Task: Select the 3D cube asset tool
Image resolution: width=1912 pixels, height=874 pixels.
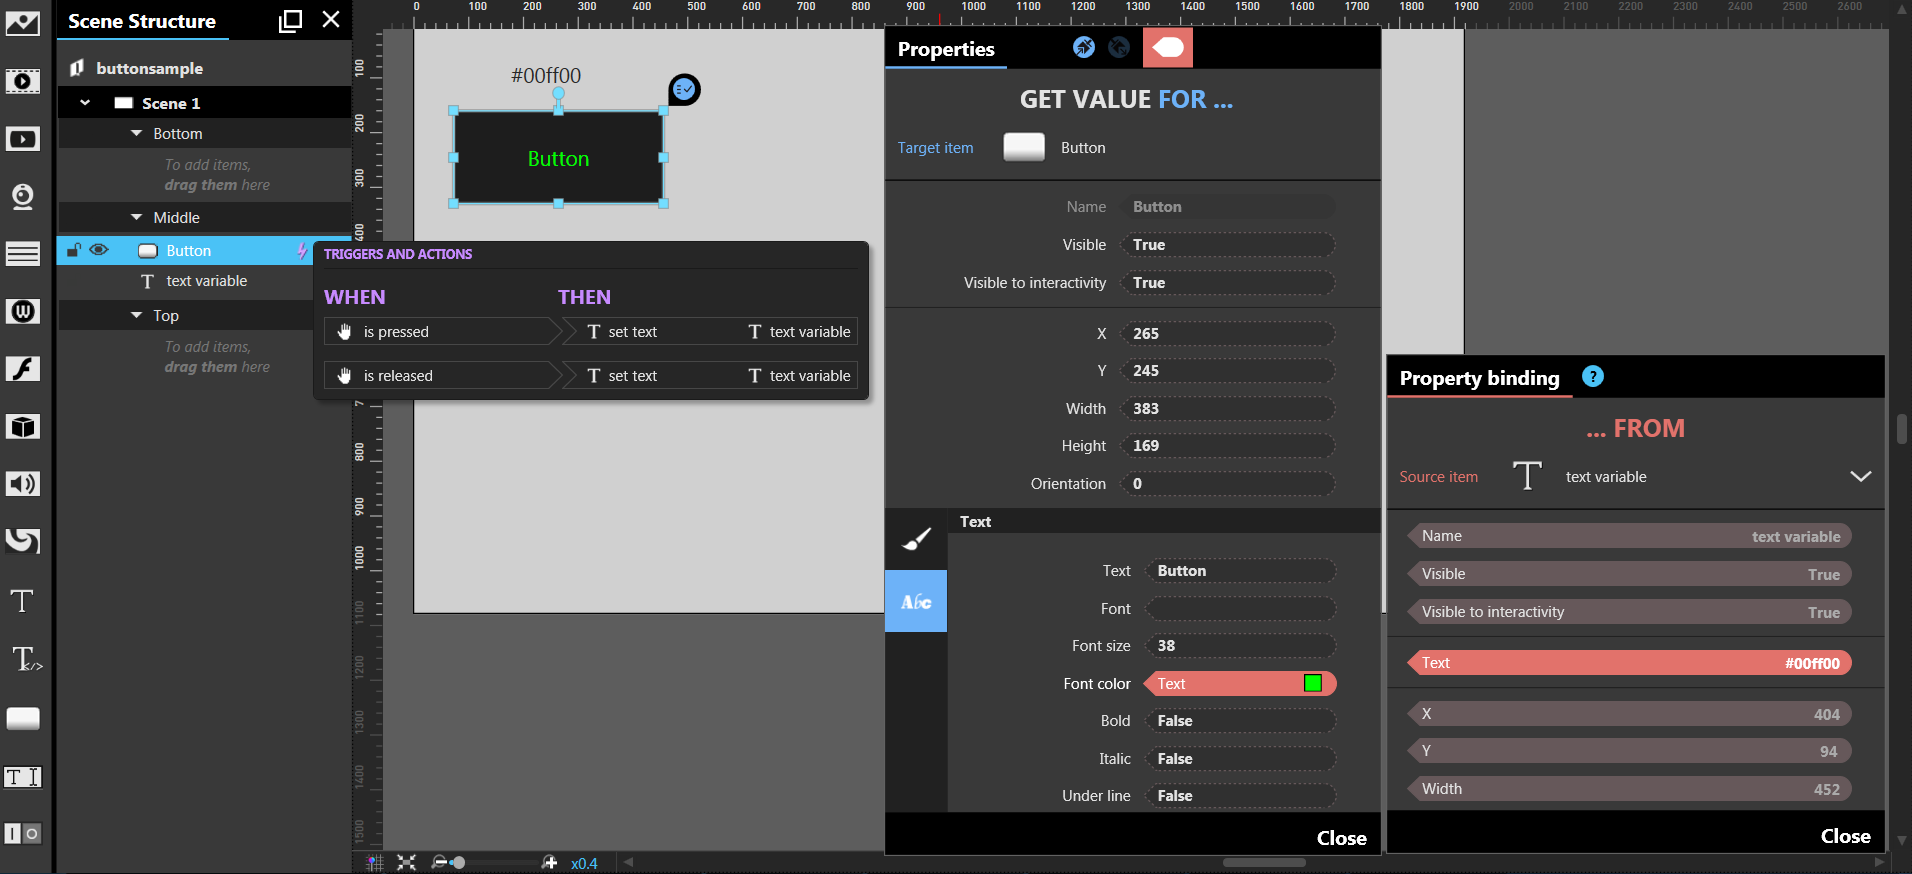Action: click(22, 427)
